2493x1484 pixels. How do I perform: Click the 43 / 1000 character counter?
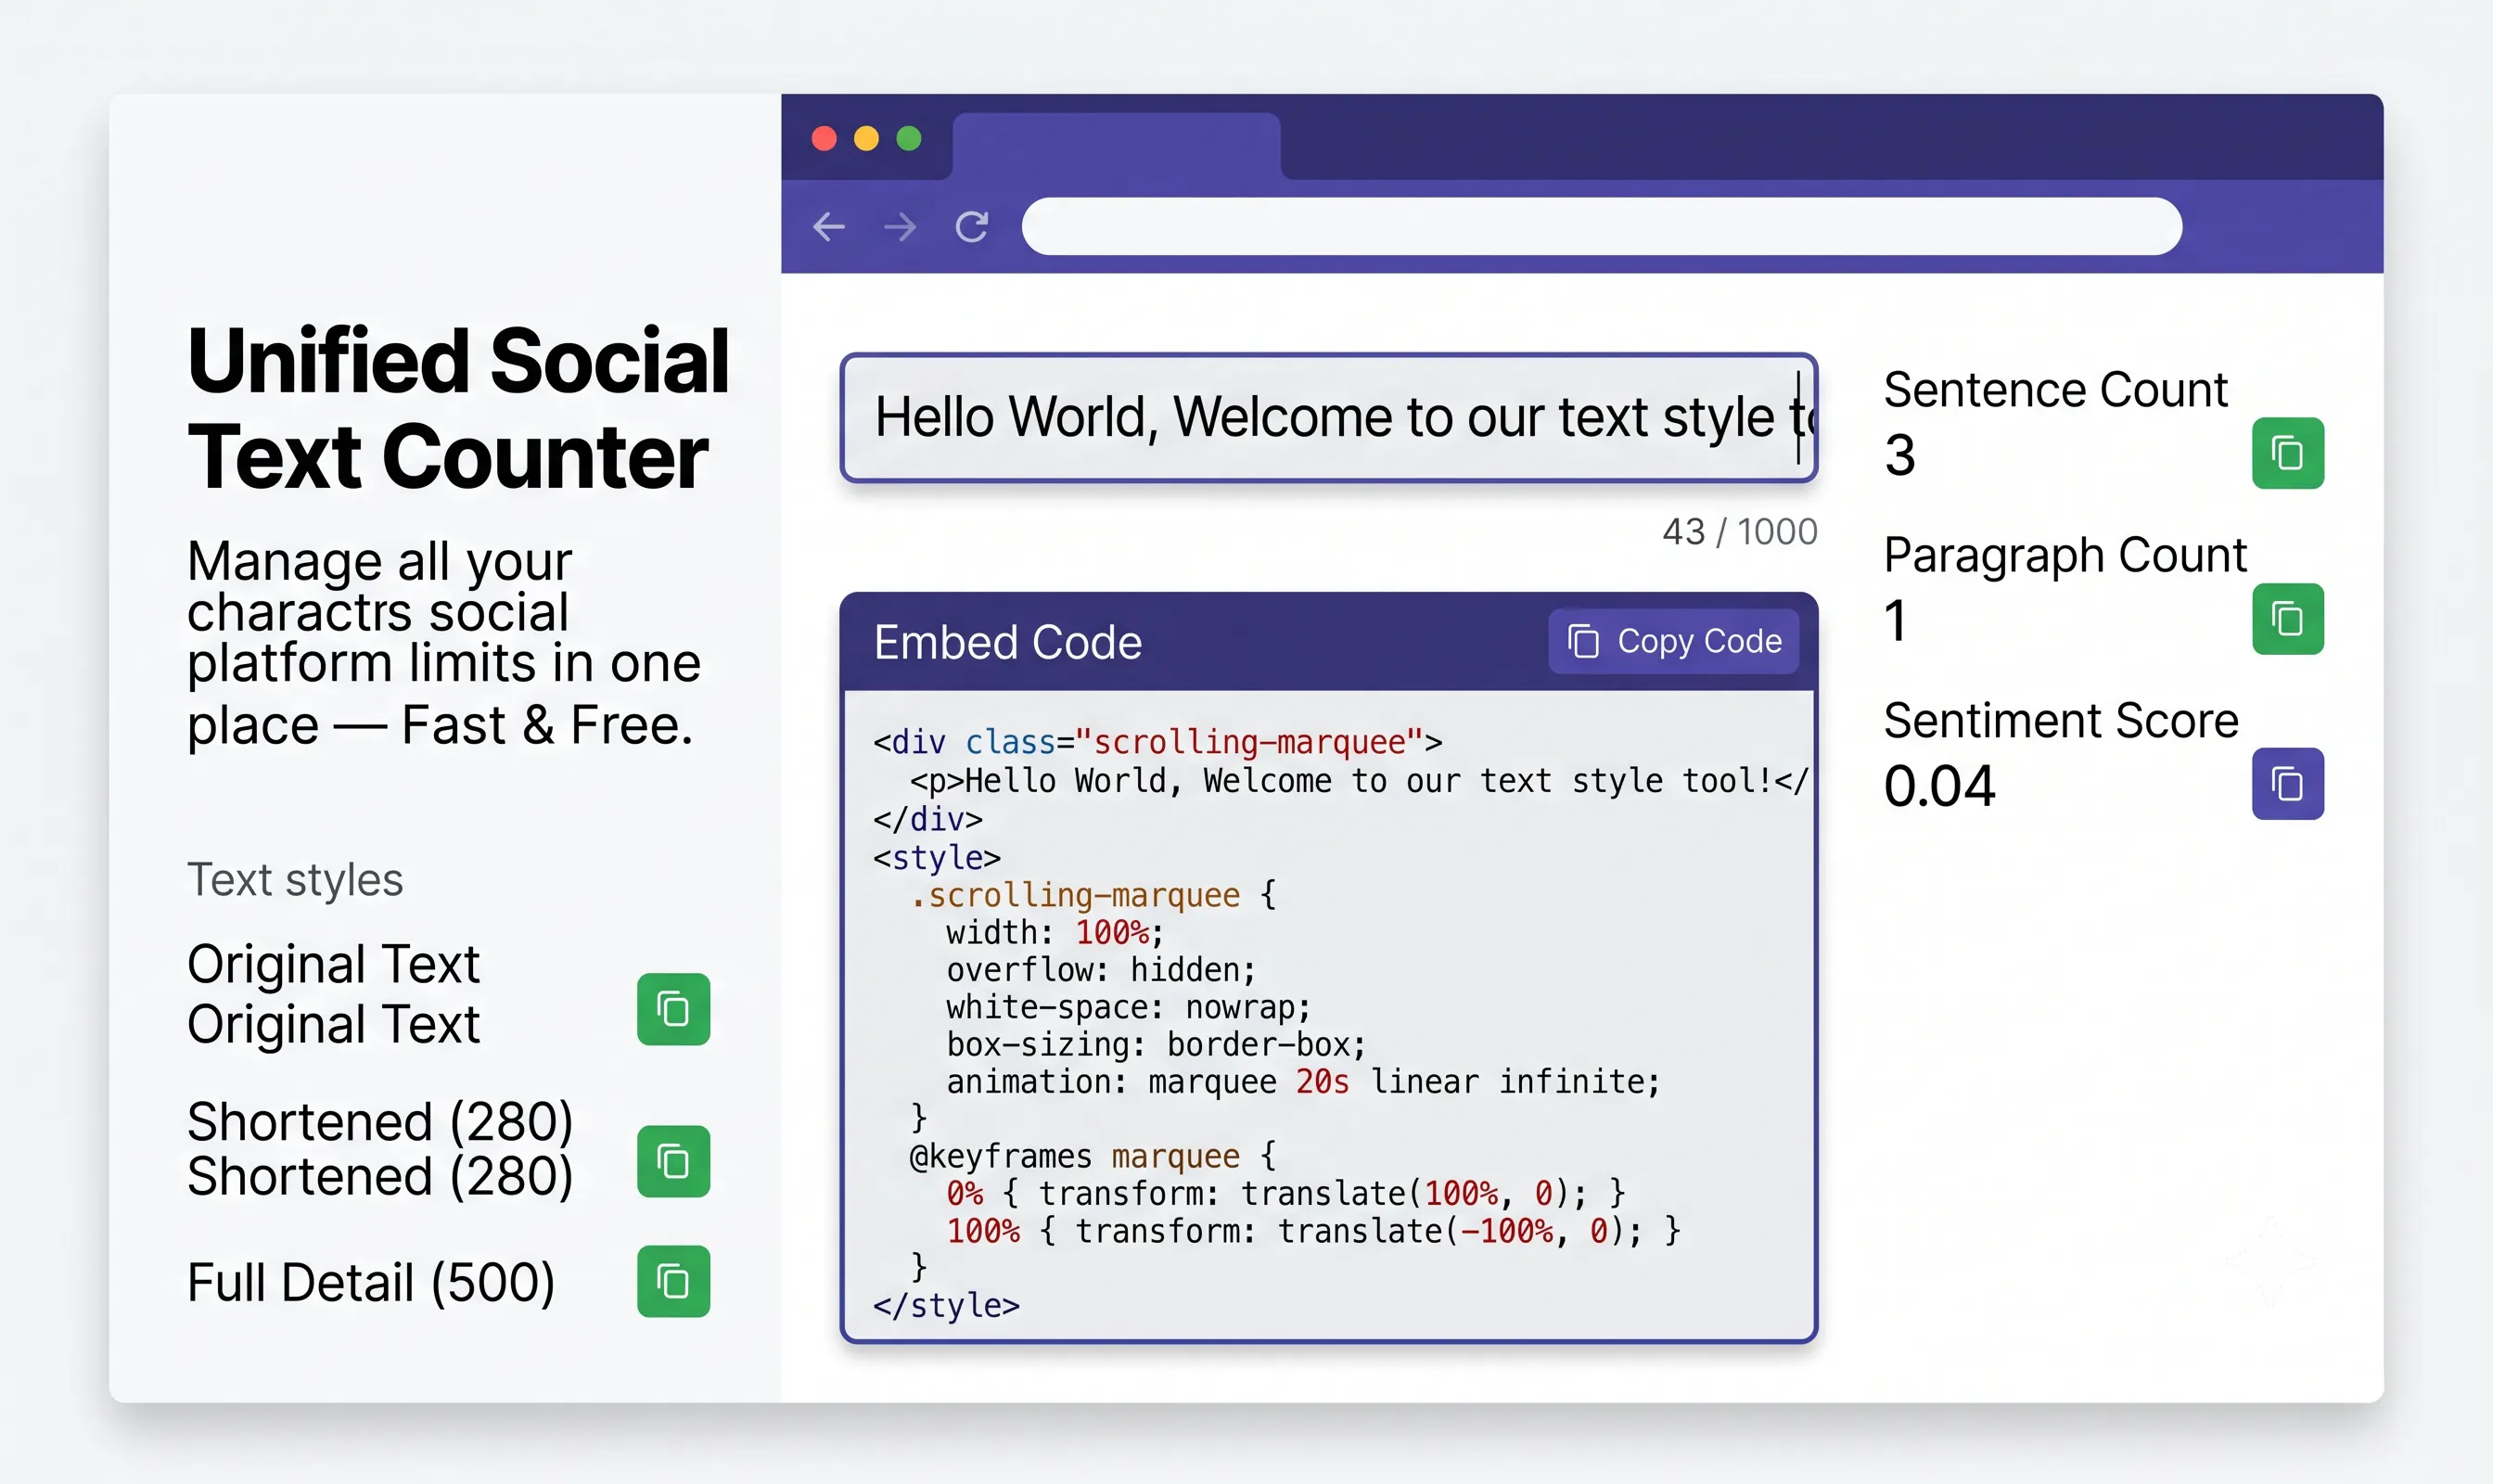coord(1739,531)
